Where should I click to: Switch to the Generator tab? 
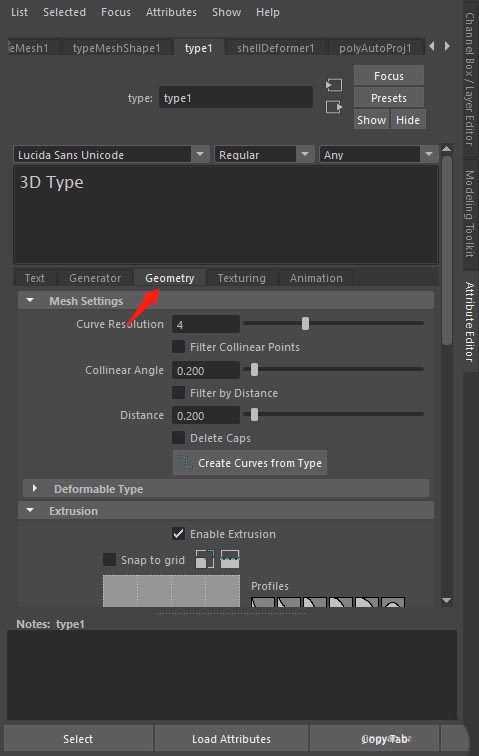(x=95, y=278)
